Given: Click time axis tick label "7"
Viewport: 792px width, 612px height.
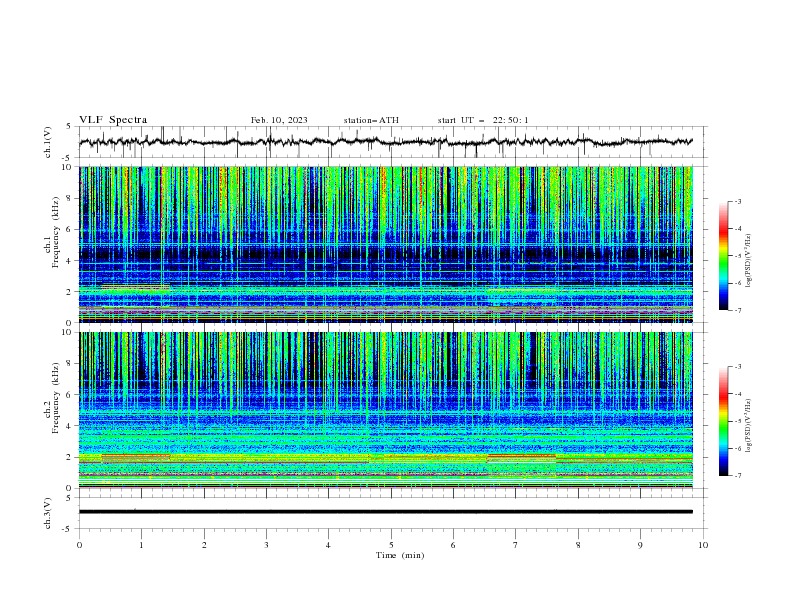Looking at the screenshot, I should (516, 545).
